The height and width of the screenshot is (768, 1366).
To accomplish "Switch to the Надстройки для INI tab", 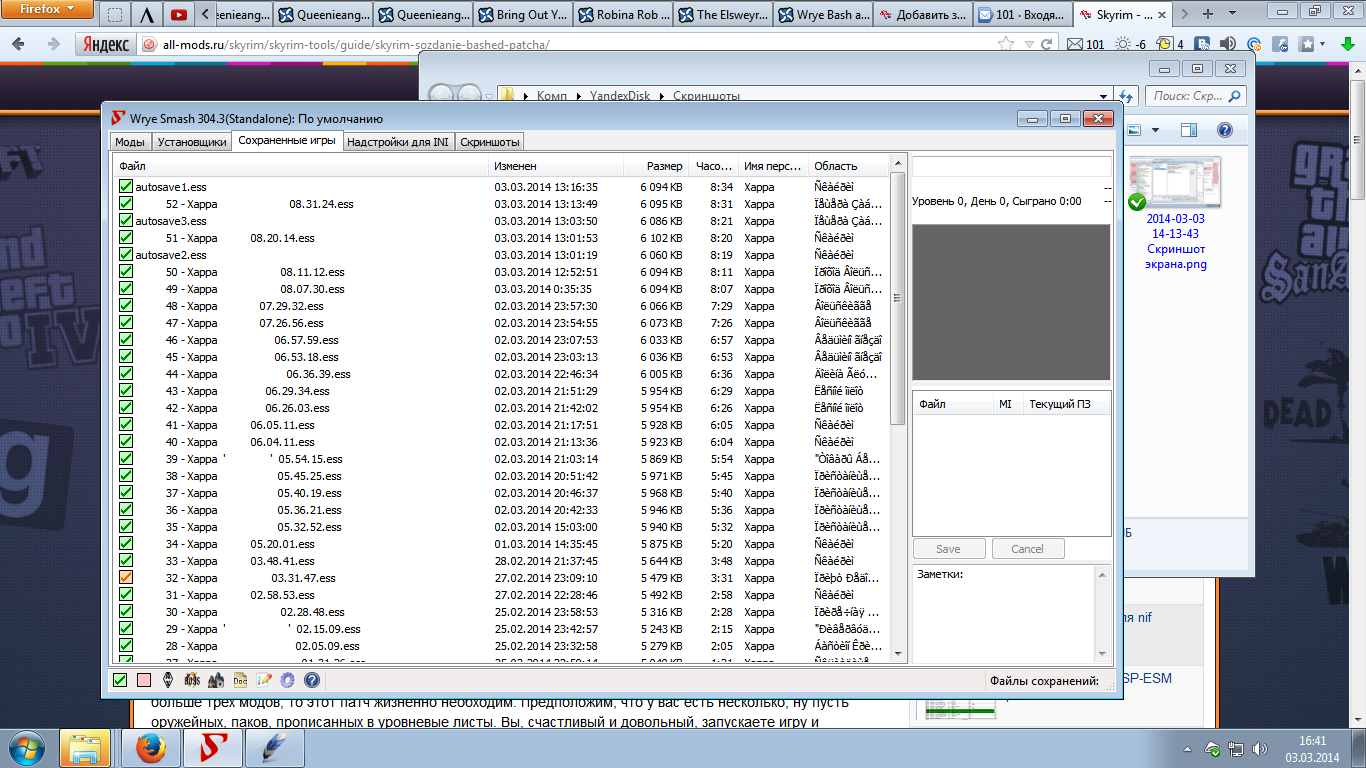I will click(x=397, y=142).
